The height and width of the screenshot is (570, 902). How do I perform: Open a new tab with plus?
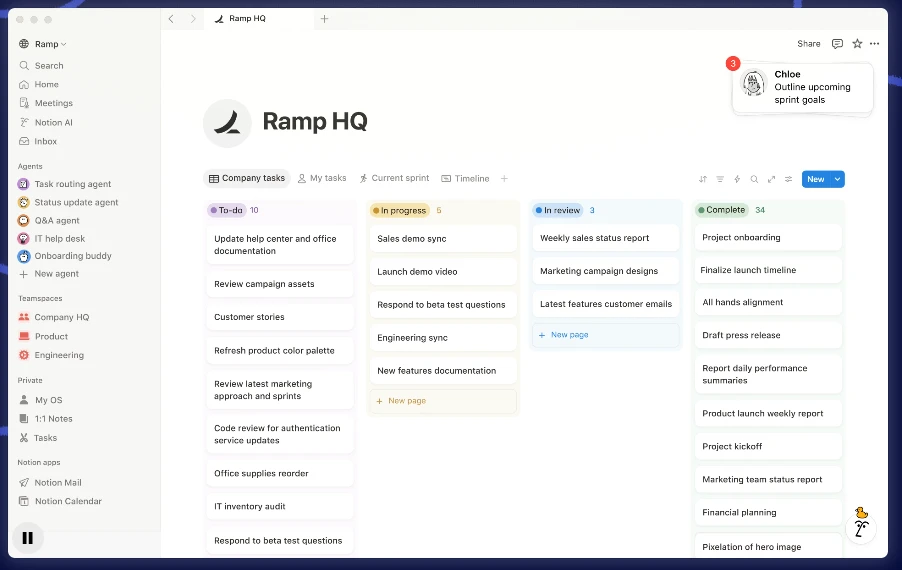(x=324, y=19)
